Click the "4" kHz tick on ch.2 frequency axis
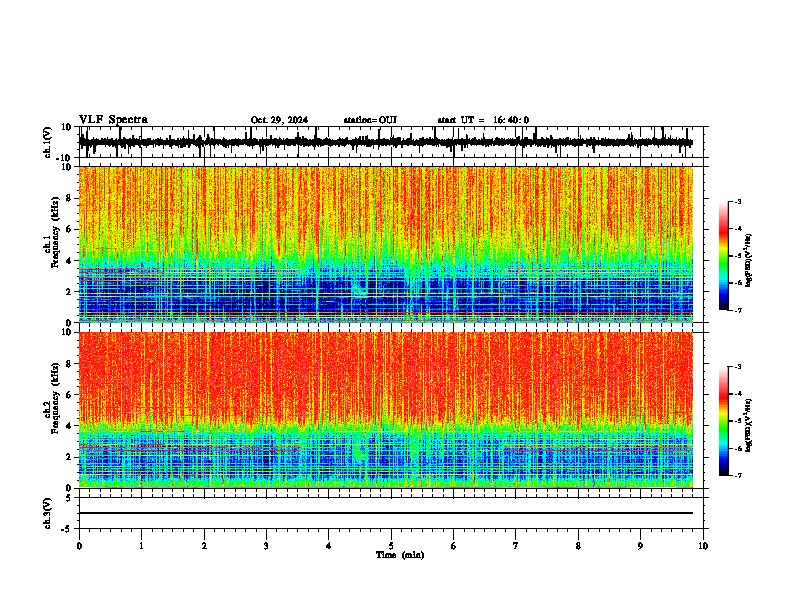 pyautogui.click(x=69, y=426)
